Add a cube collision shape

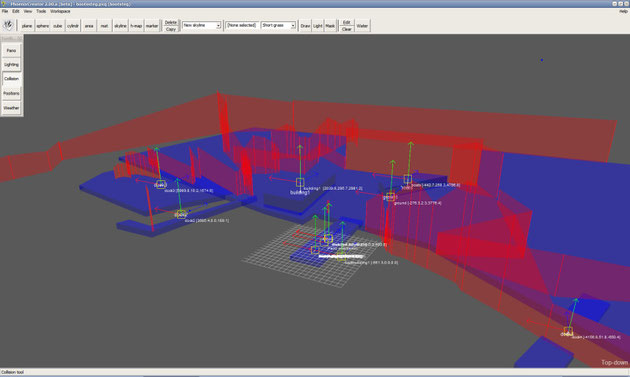(x=58, y=26)
